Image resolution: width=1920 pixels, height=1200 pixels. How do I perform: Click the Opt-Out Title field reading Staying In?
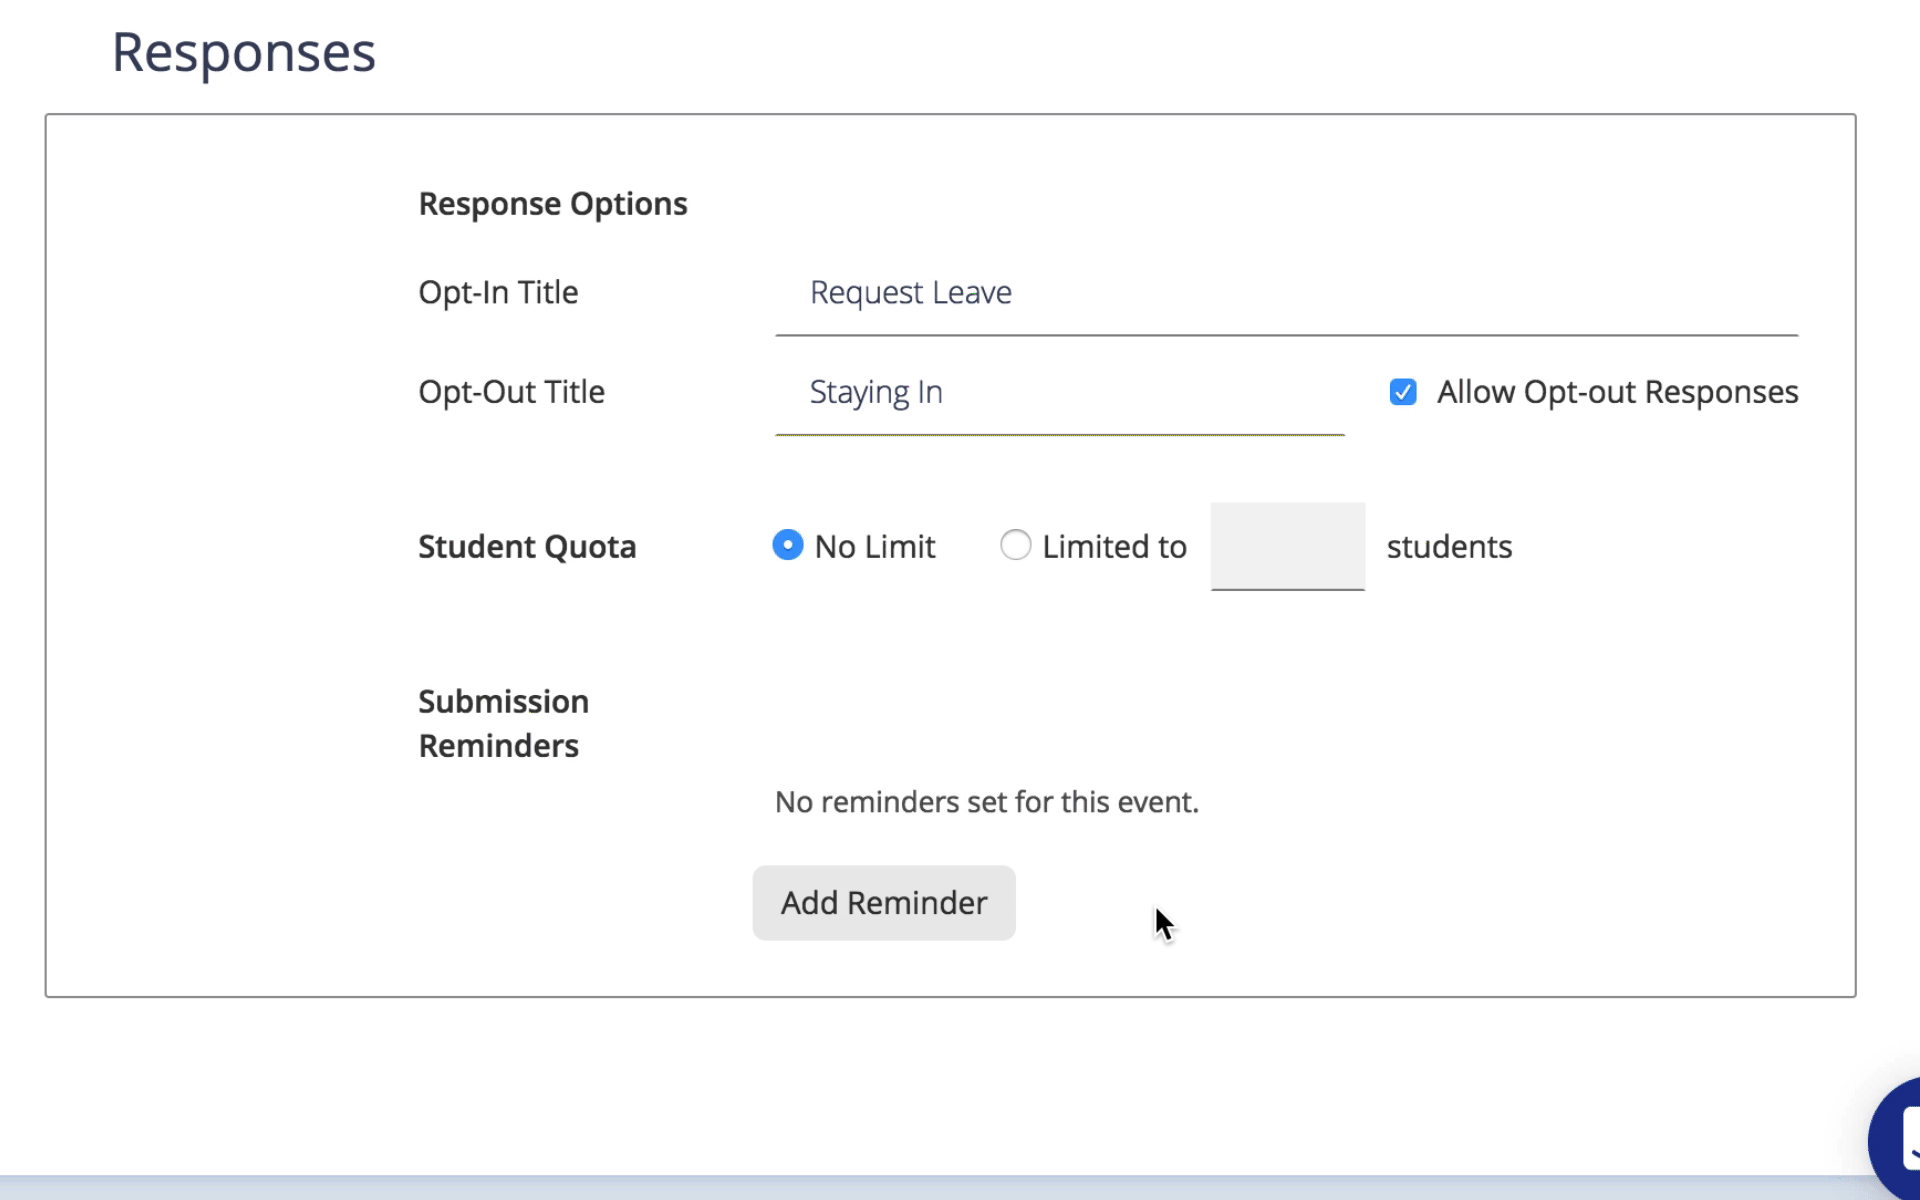[1059, 393]
